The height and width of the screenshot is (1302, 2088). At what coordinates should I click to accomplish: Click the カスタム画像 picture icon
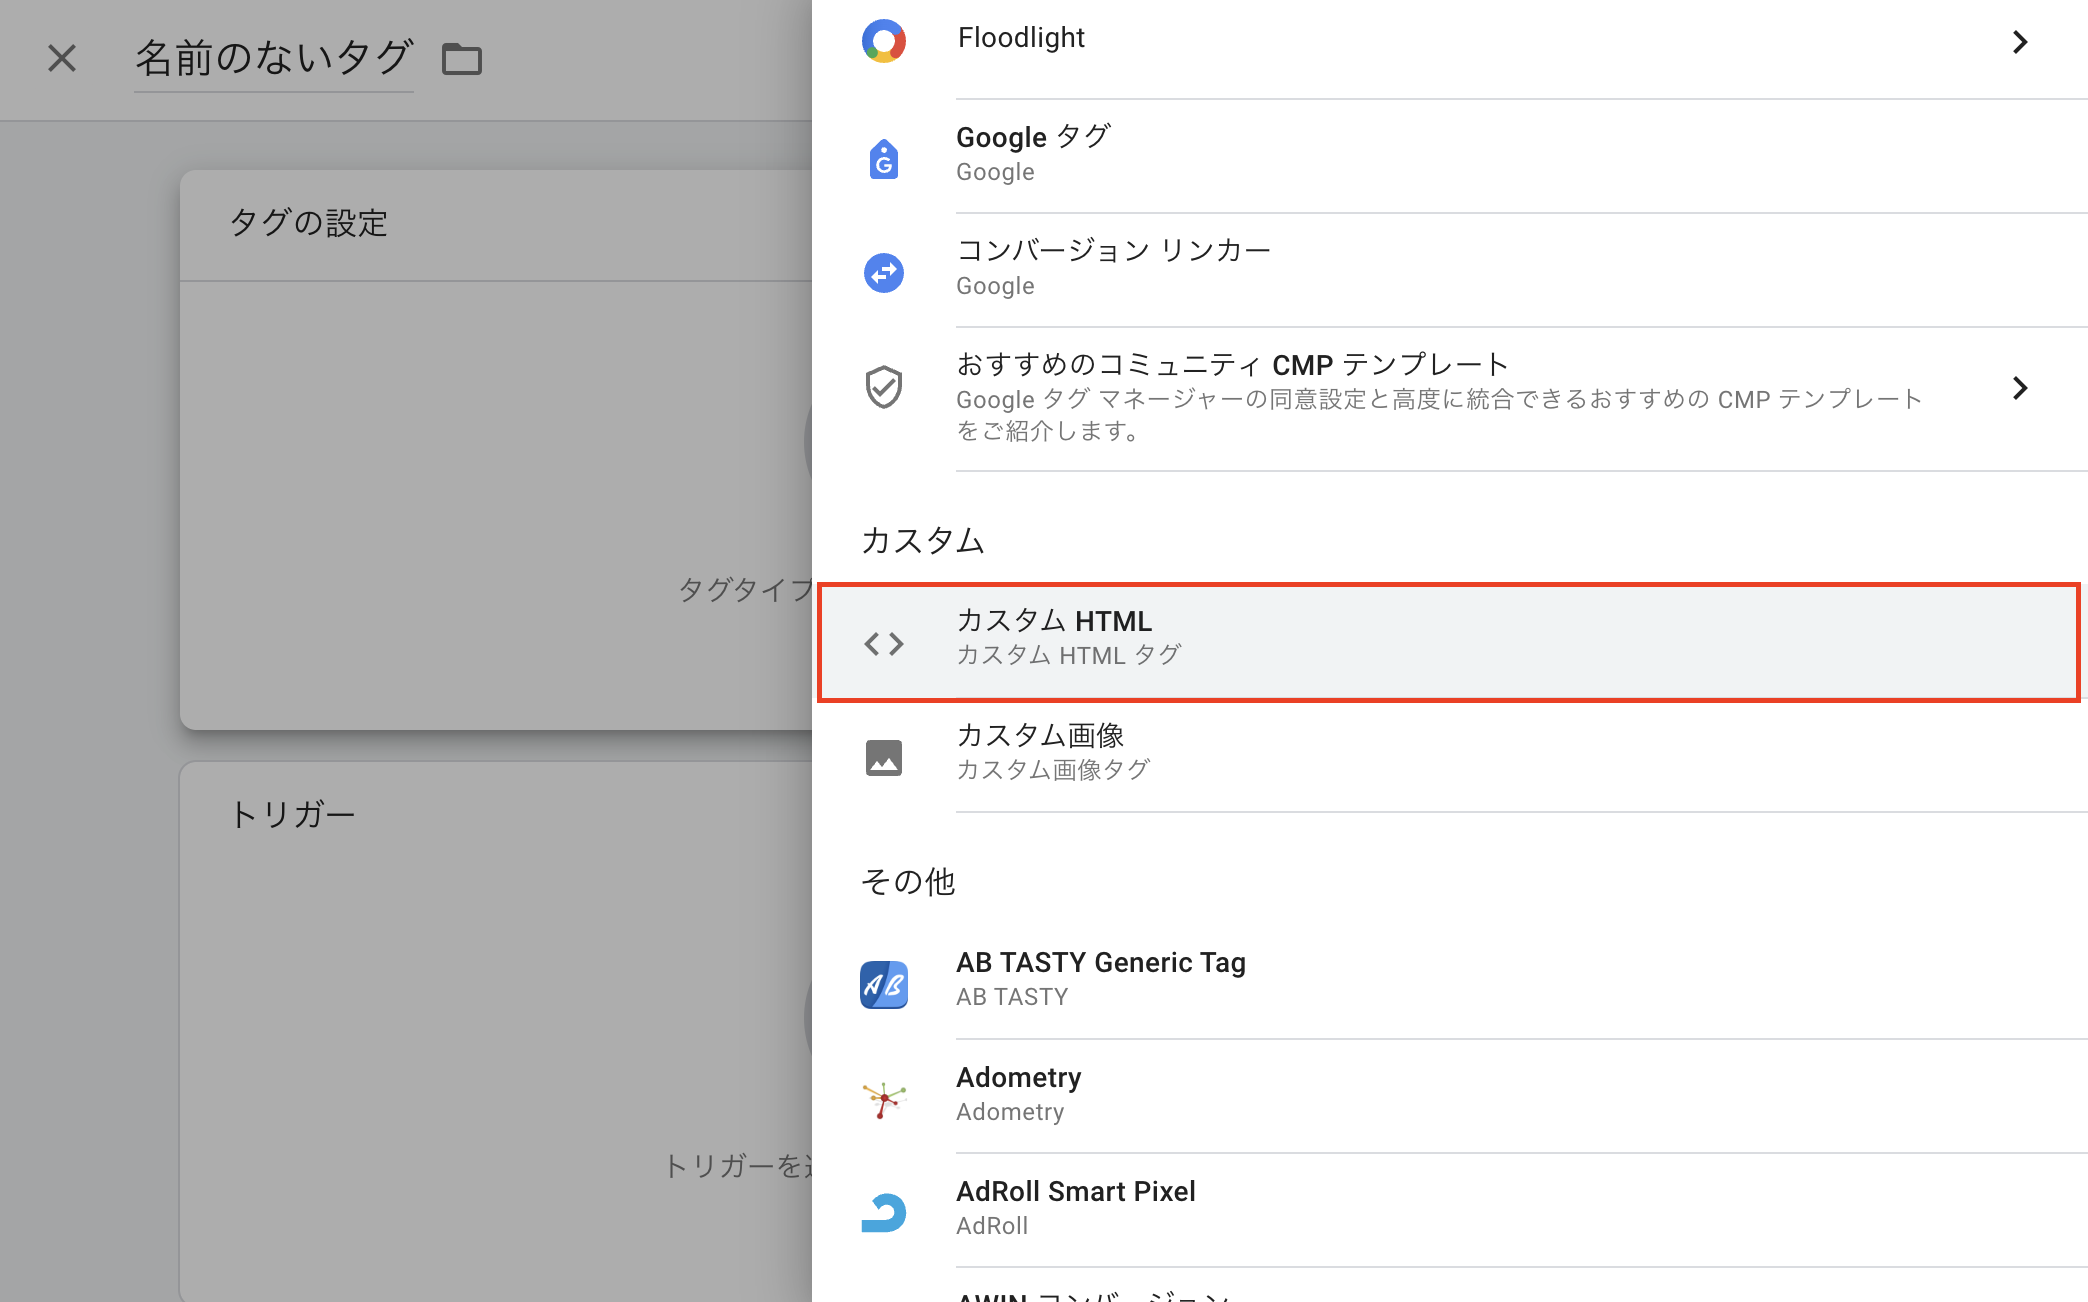[884, 758]
